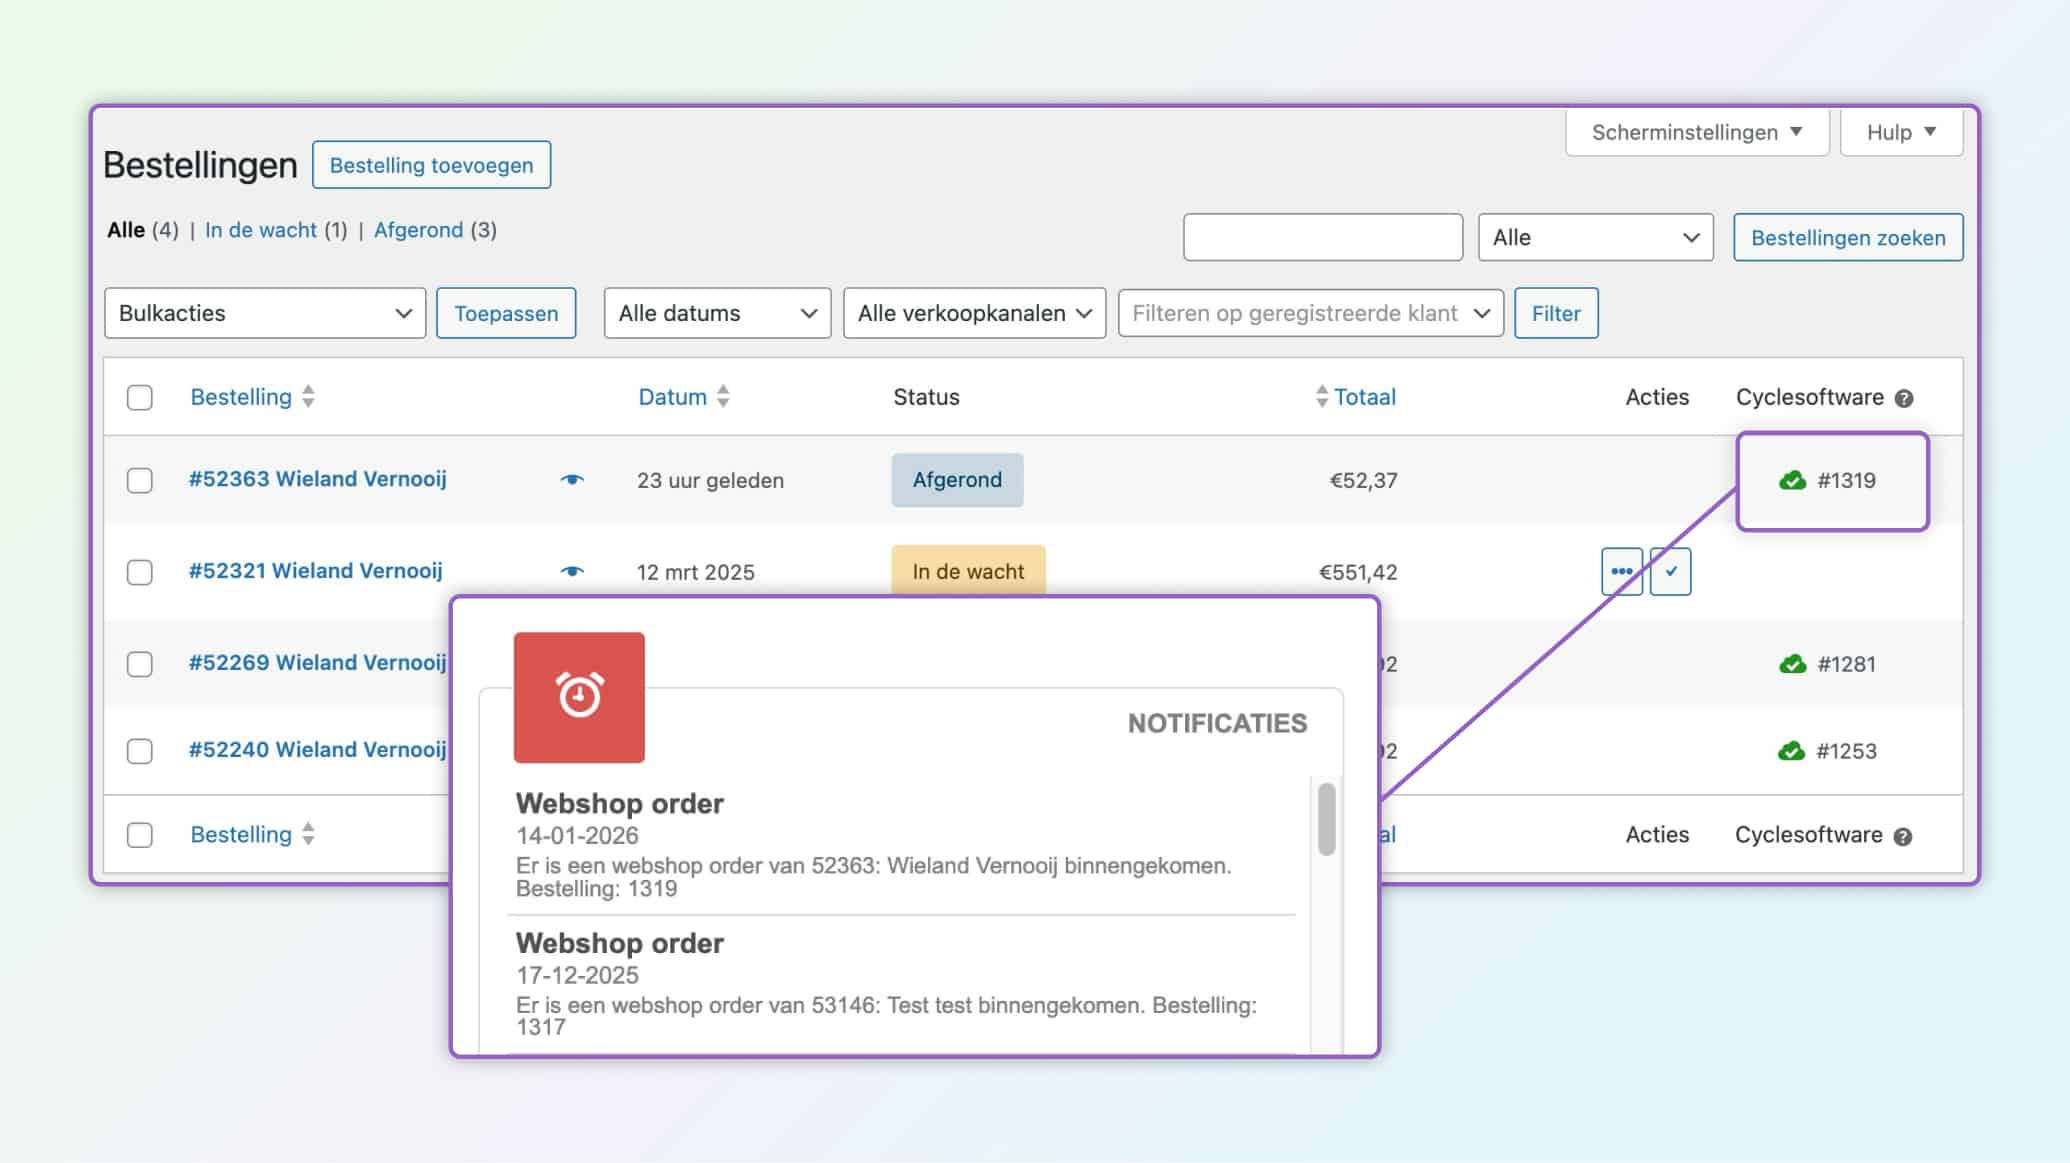Click the red alarm clock notifications icon
This screenshot has height=1163, width=2070.
tap(579, 697)
